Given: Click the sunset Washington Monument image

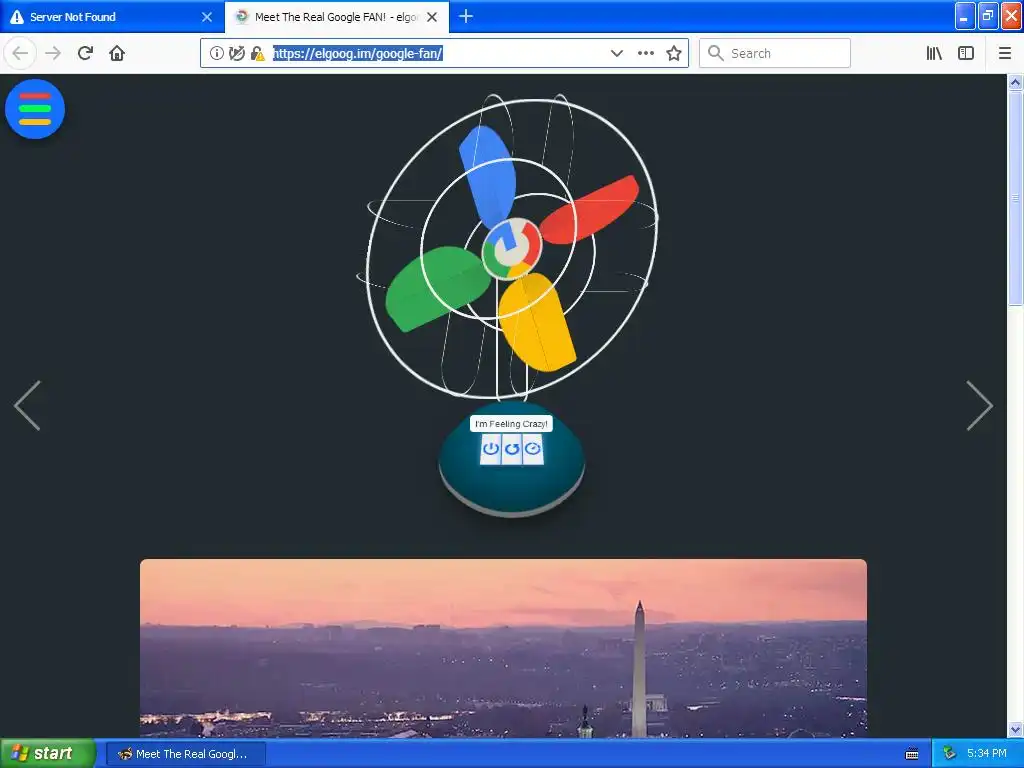Looking at the screenshot, I should pos(504,648).
